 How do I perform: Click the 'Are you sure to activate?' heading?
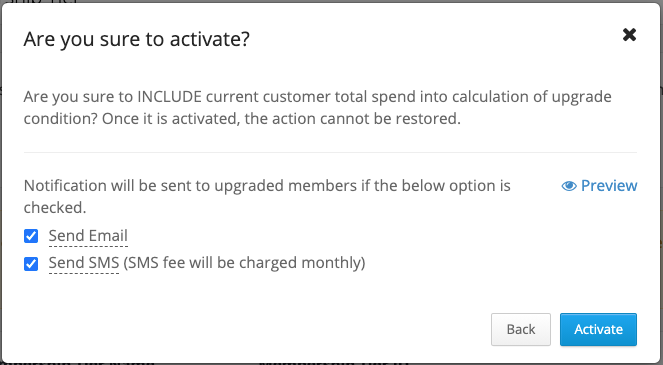pos(137,39)
